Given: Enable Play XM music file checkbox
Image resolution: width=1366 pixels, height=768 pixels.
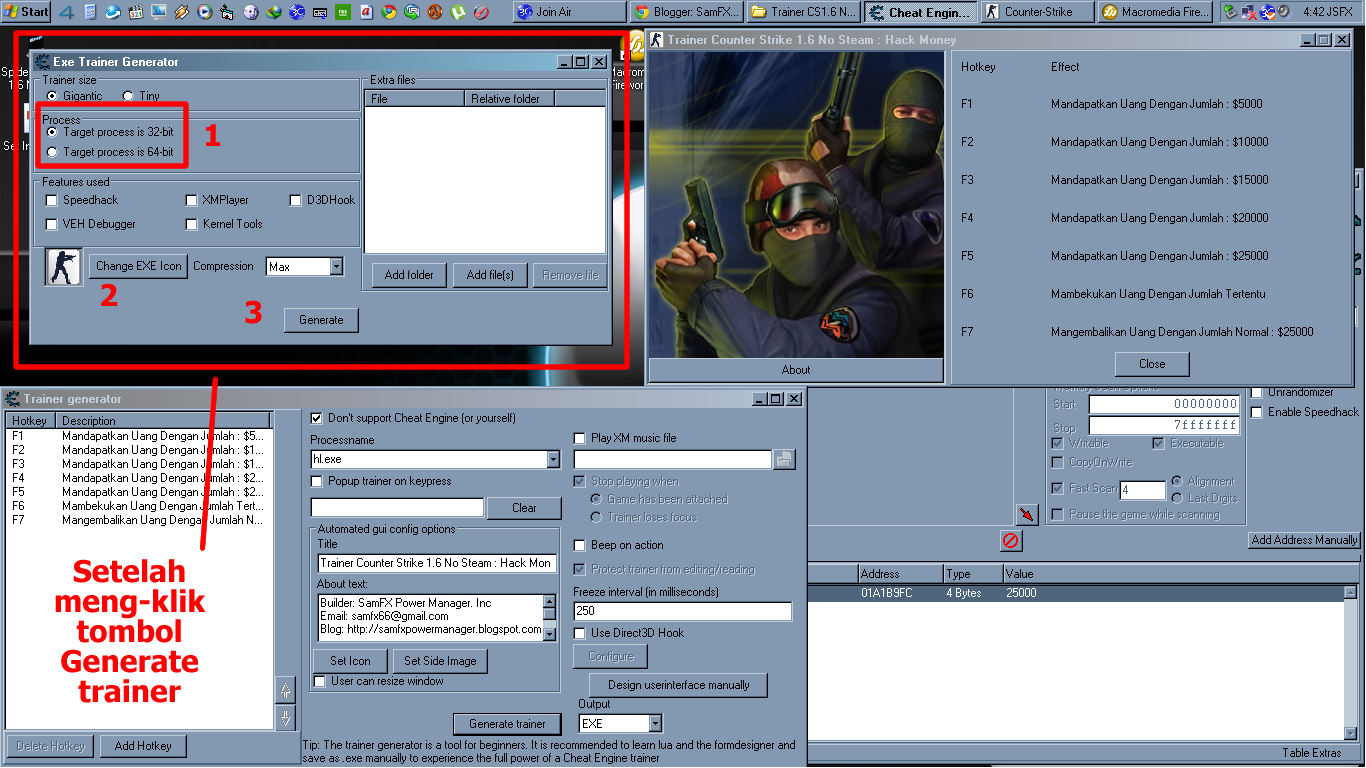Looking at the screenshot, I should pyautogui.click(x=580, y=438).
